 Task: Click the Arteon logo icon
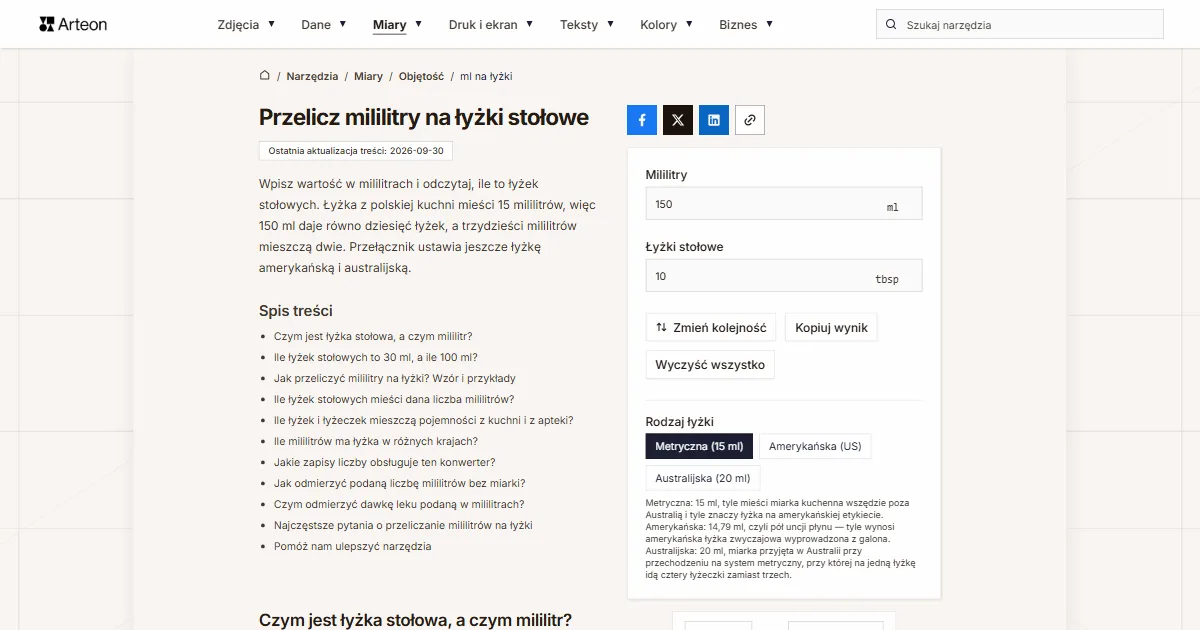46,24
